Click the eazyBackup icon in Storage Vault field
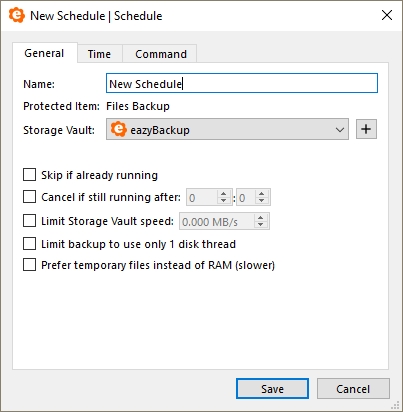 coord(118,129)
